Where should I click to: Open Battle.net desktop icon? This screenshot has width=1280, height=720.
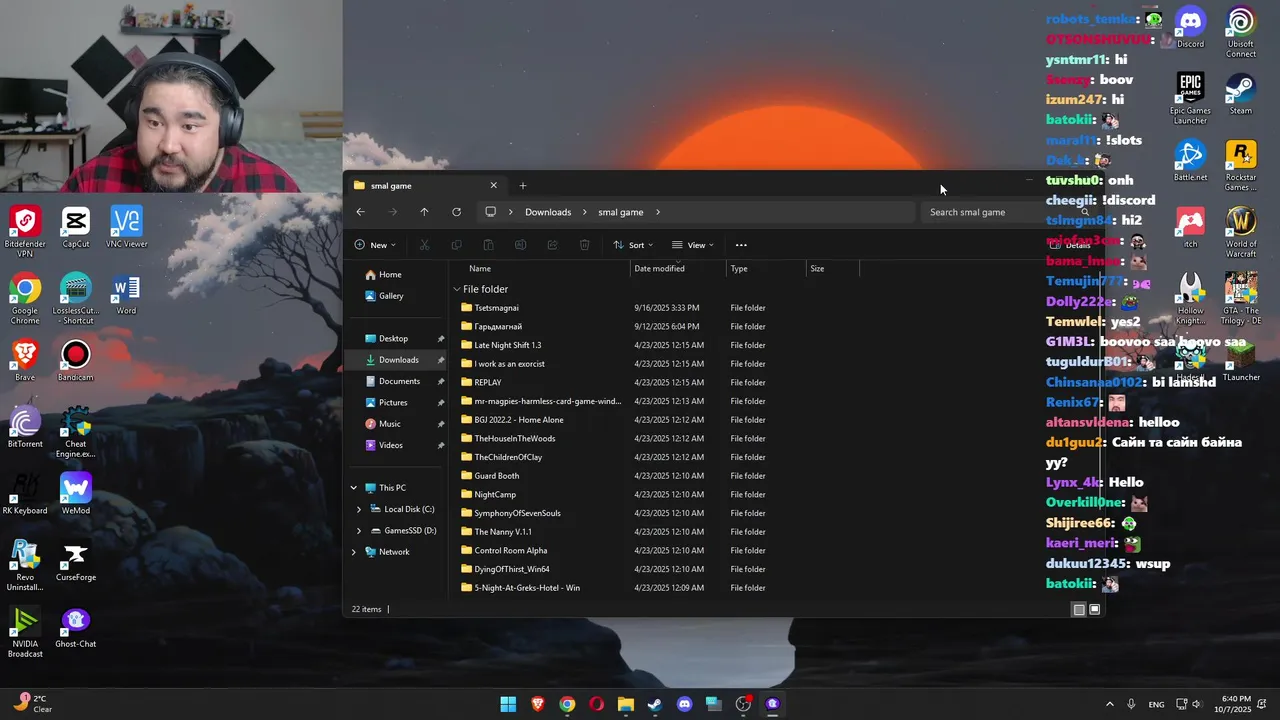point(1190,160)
